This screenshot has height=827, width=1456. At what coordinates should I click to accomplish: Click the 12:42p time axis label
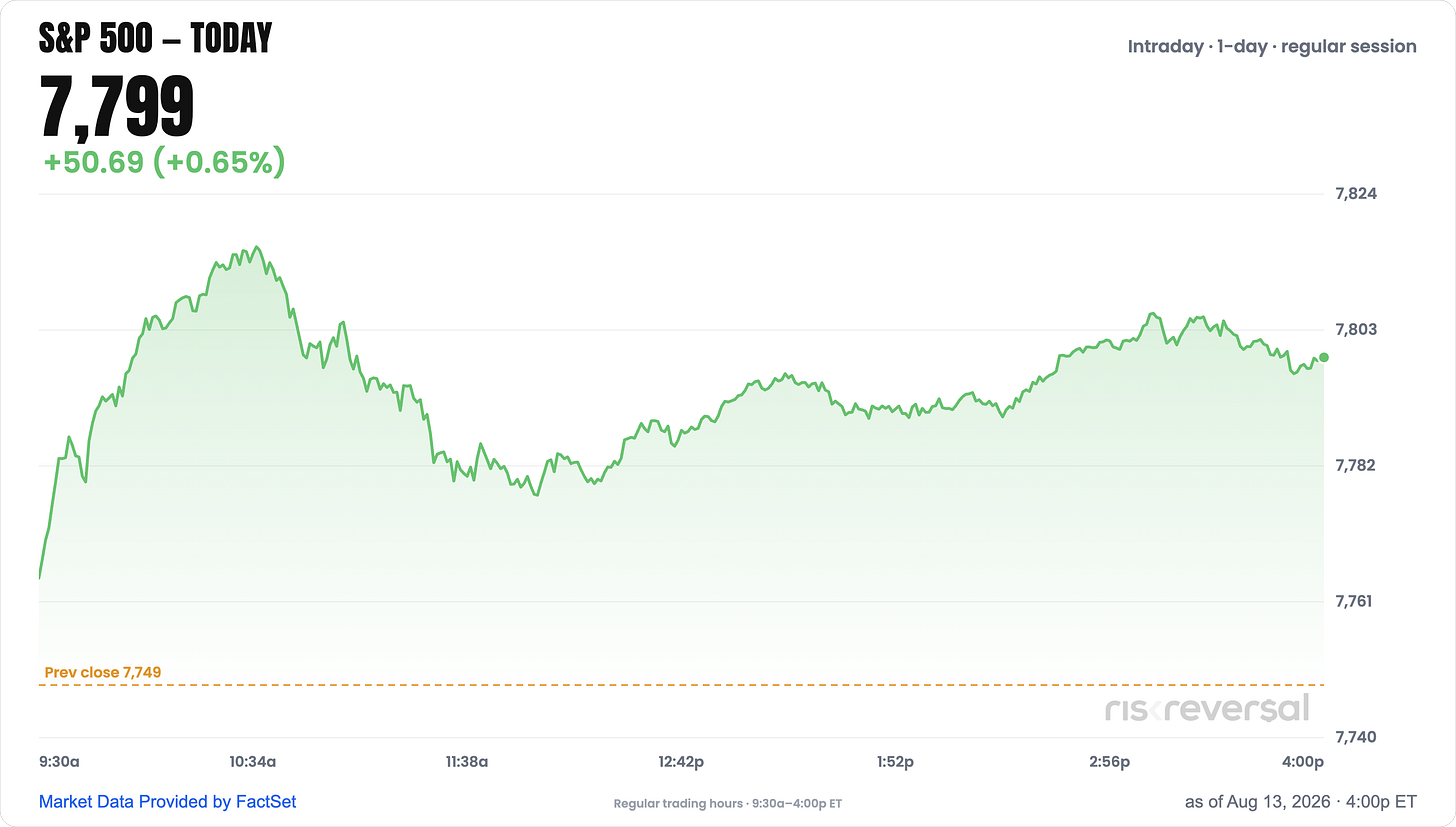click(681, 761)
